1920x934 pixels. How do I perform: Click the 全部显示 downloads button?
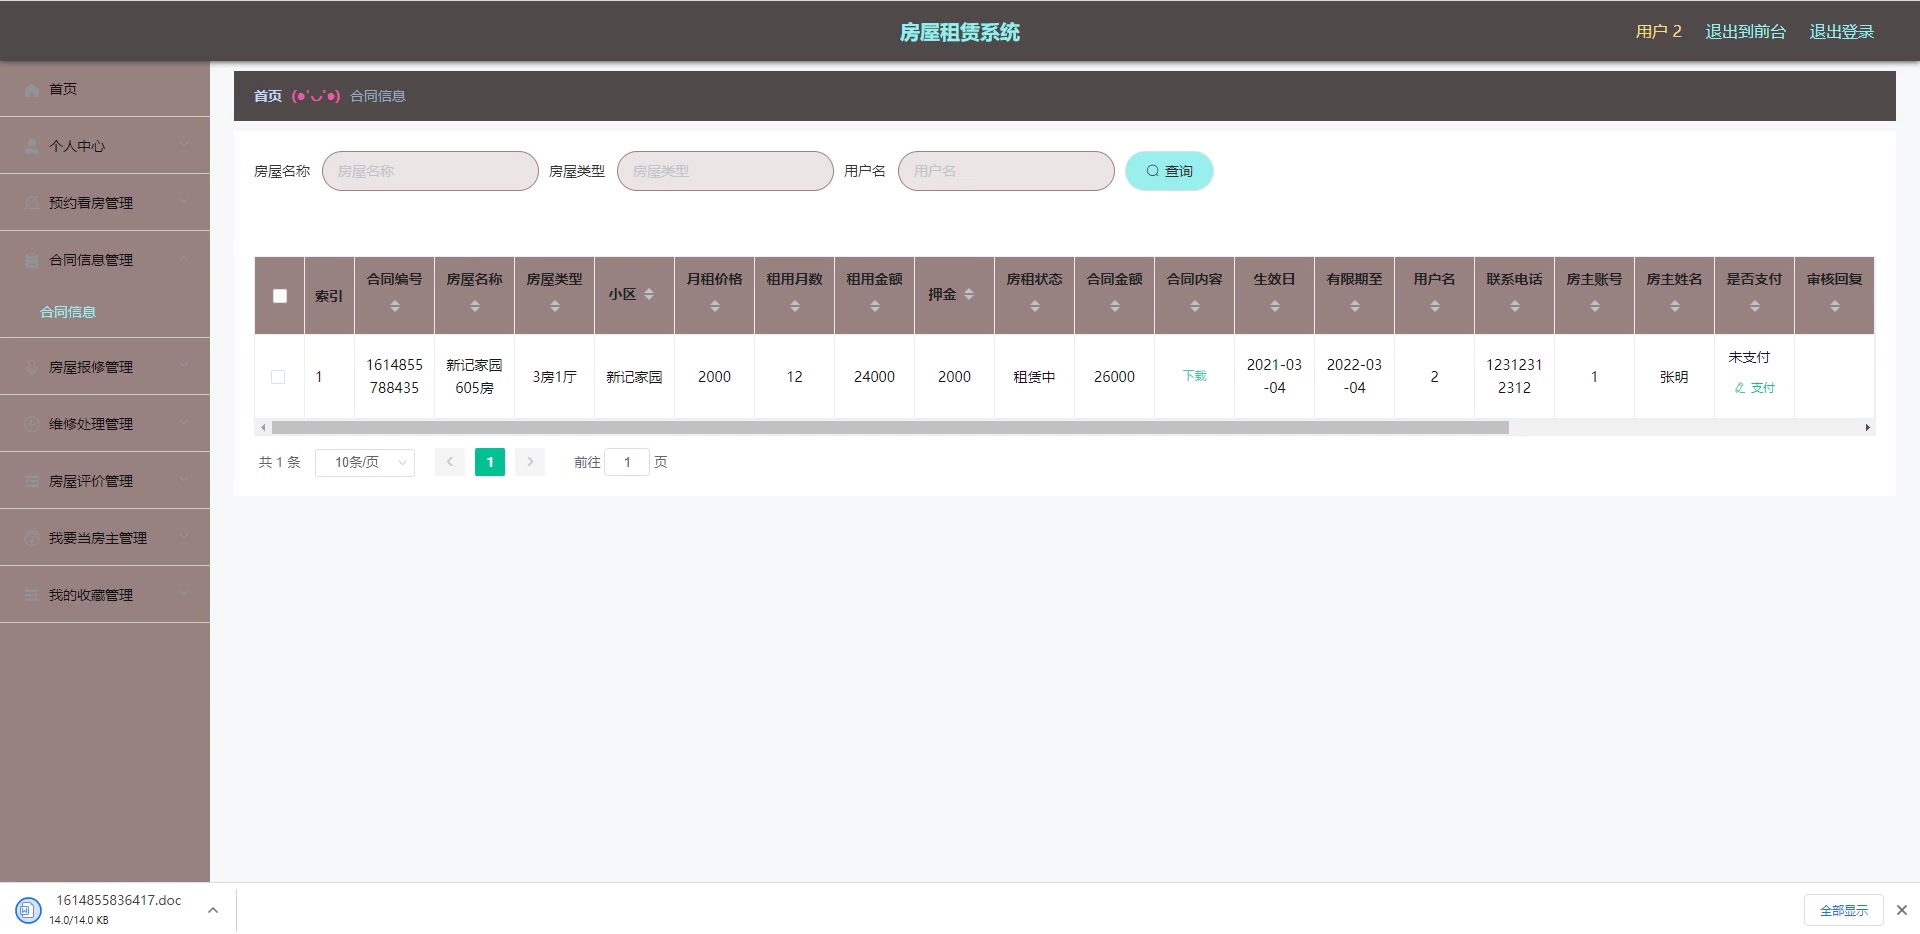pos(1844,910)
